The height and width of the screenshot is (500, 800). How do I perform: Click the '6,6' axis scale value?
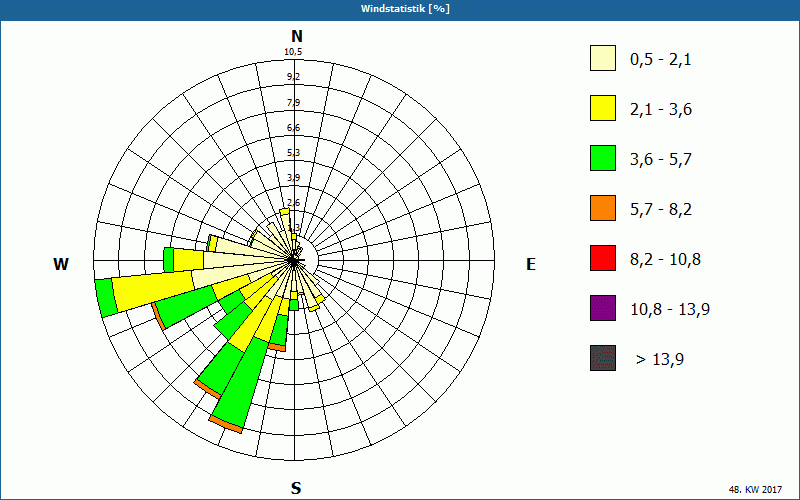click(293, 128)
